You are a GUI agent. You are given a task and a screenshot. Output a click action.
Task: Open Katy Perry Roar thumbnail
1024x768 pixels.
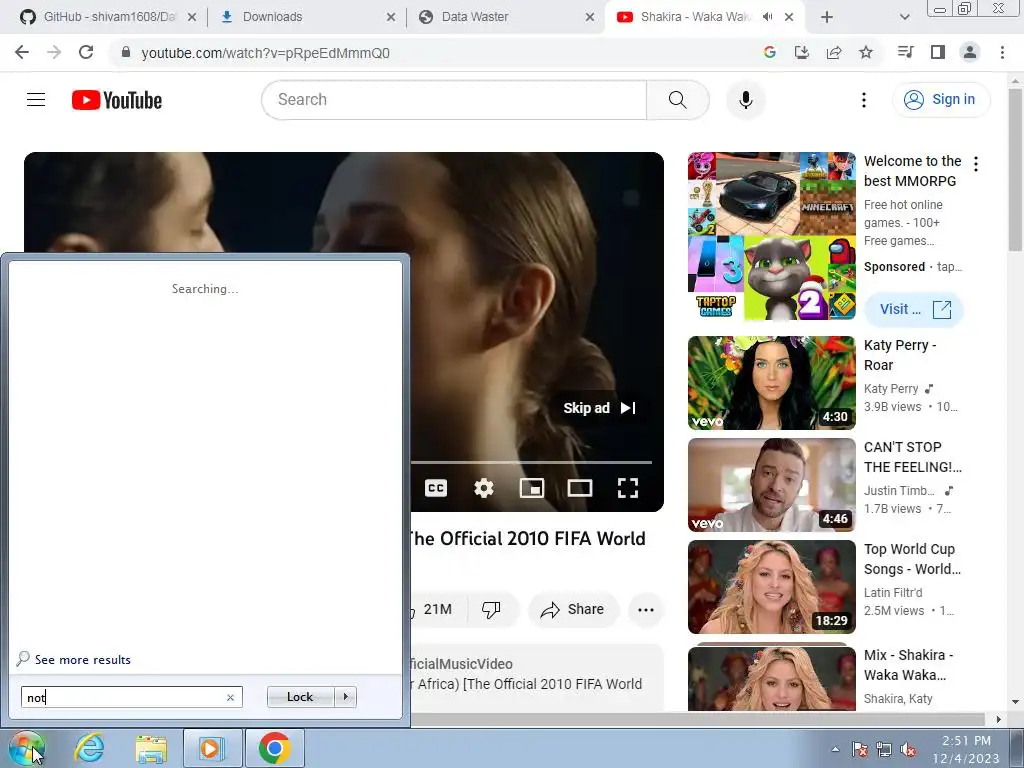pos(771,383)
